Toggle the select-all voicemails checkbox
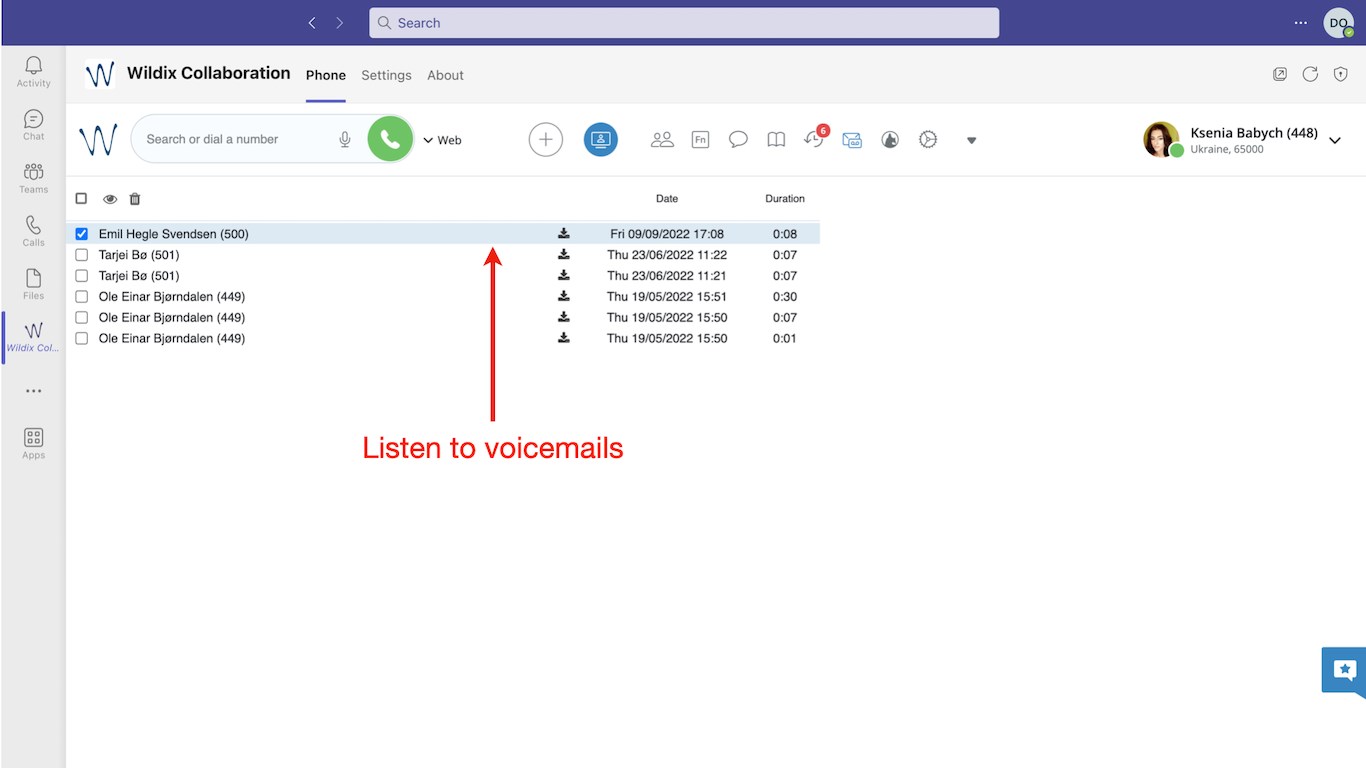The width and height of the screenshot is (1366, 768). pyautogui.click(x=82, y=199)
